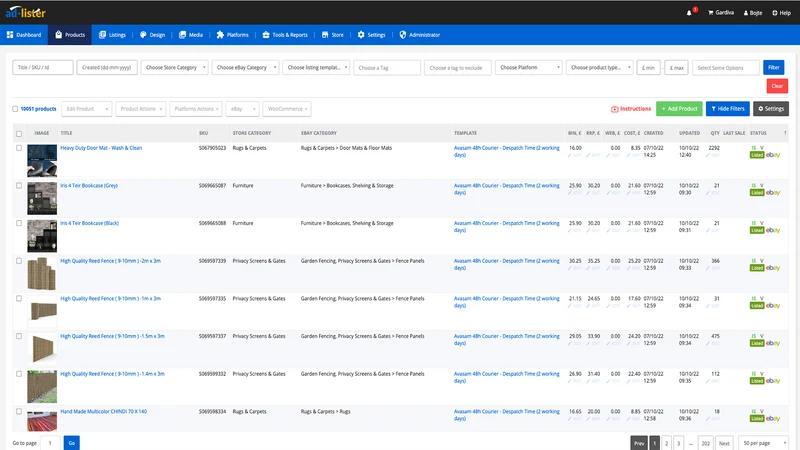The image size is (800, 450).
Task: Open the Design menu
Action: (x=152, y=35)
